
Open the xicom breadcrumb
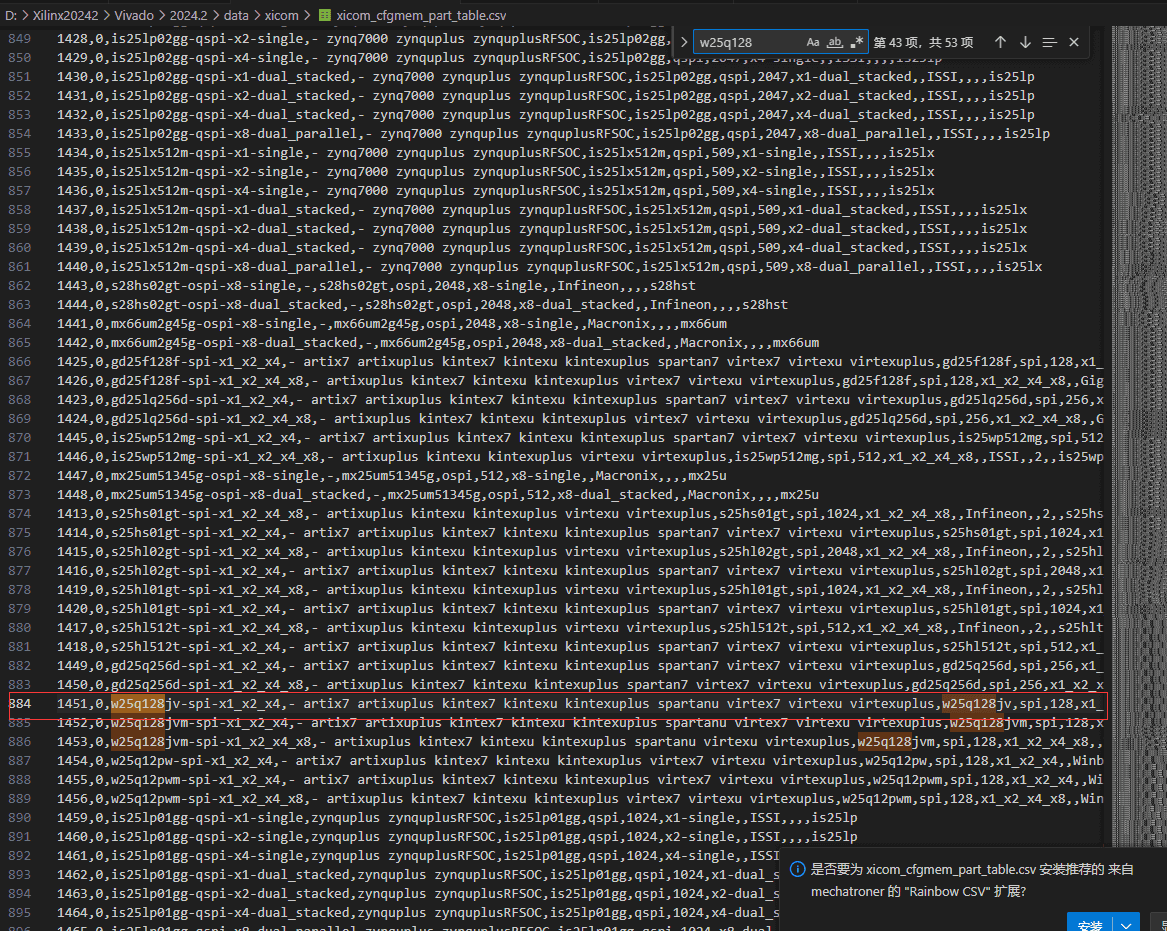click(281, 15)
